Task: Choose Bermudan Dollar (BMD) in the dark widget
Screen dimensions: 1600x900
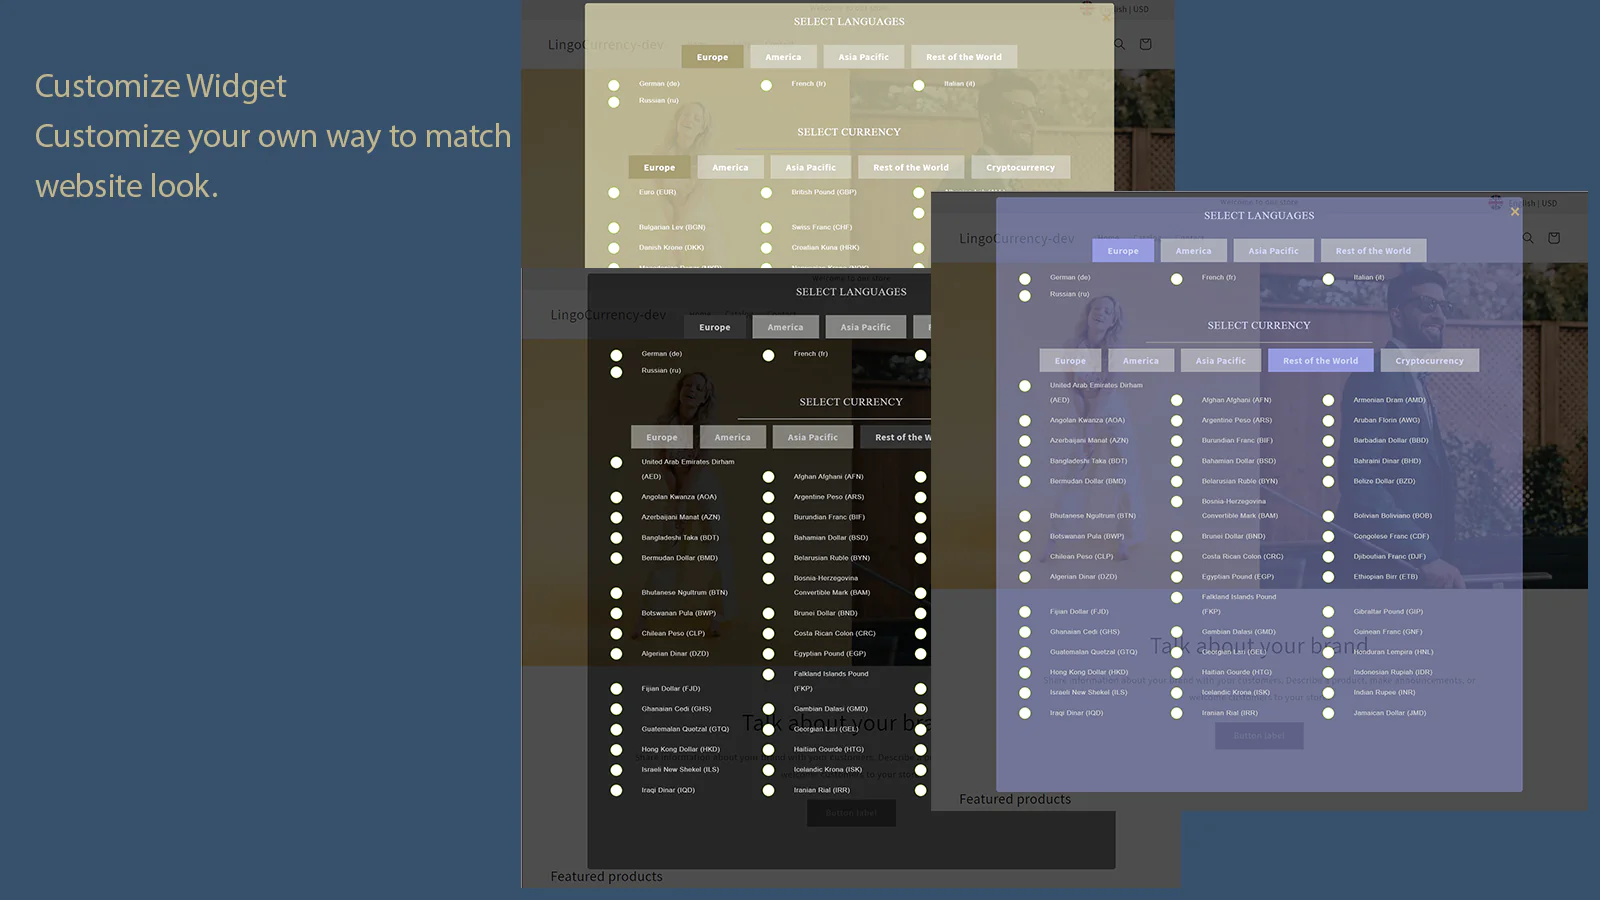Action: point(616,558)
